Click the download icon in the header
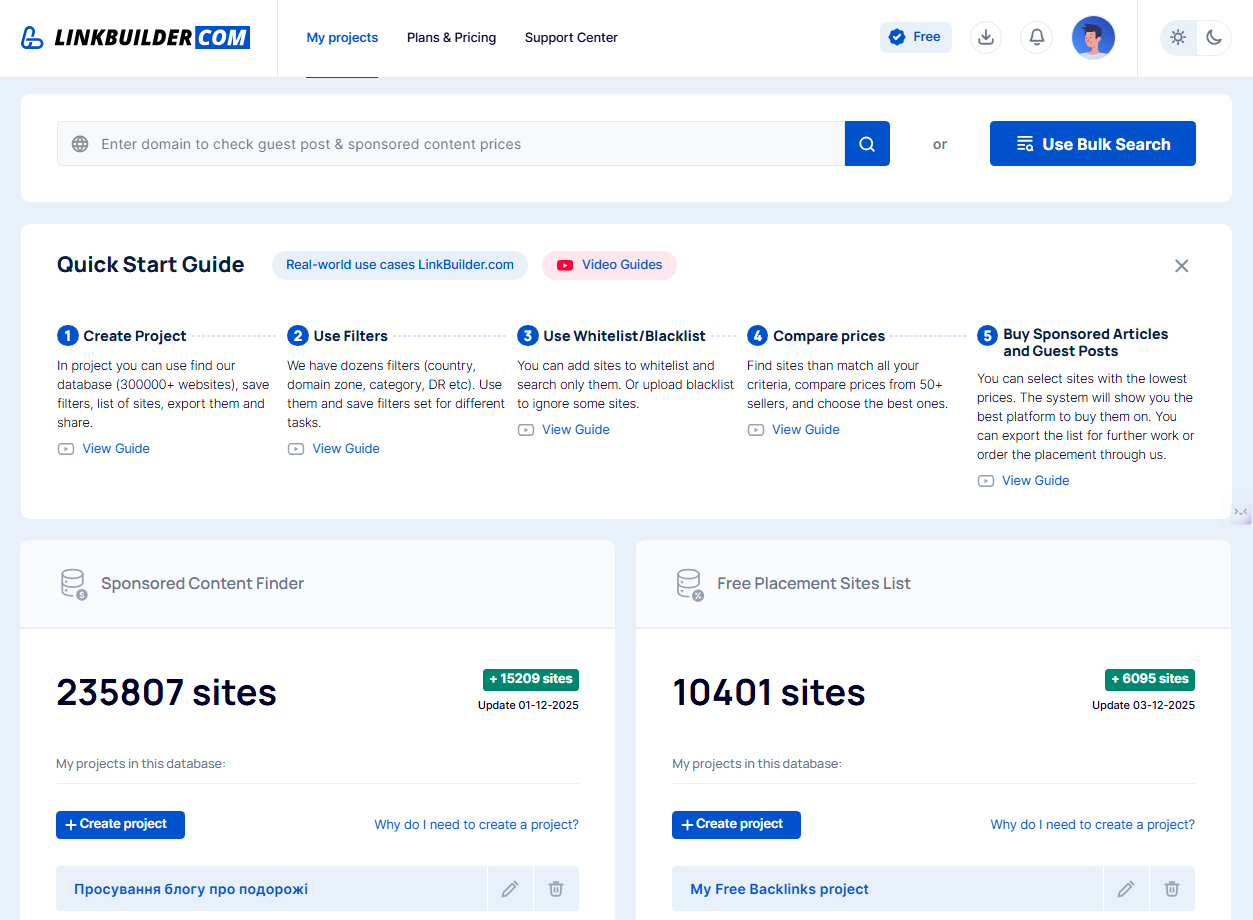The height and width of the screenshot is (920, 1253). click(x=986, y=37)
